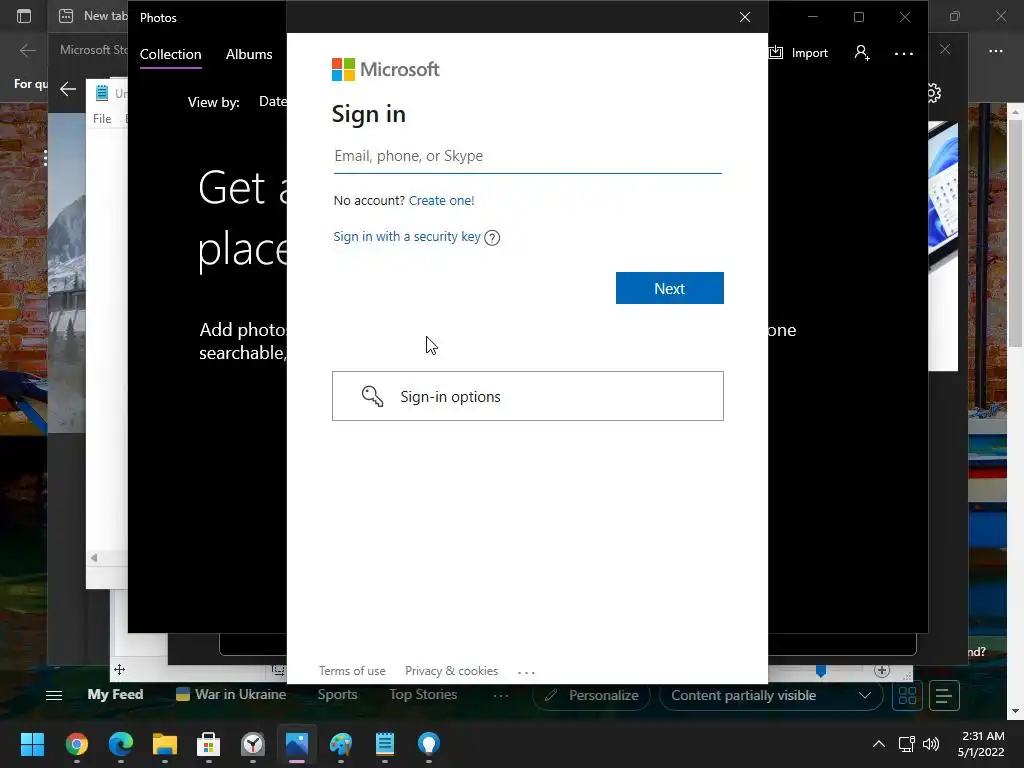Click volume icon in system tray
Viewport: 1024px width, 768px height.
(931, 744)
